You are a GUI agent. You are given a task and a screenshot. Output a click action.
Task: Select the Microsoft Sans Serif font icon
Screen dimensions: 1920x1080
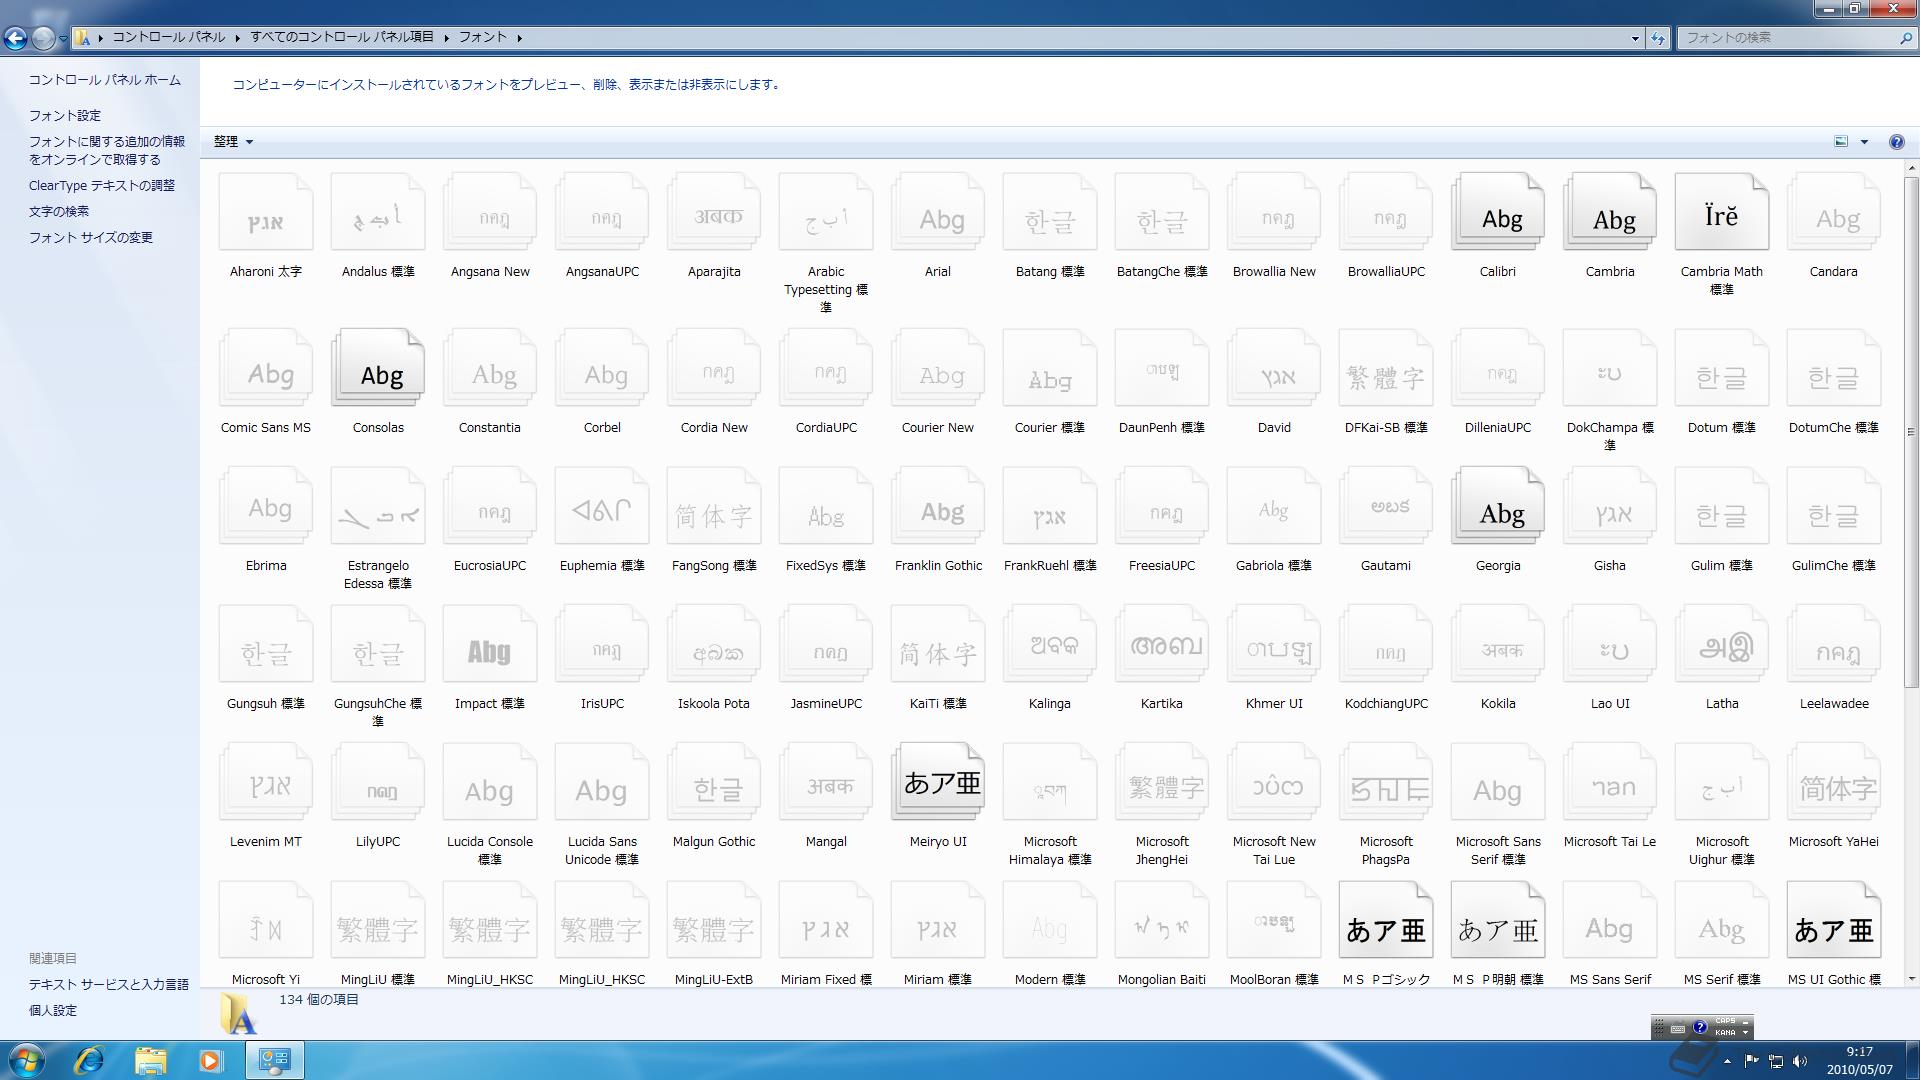click(1497, 782)
